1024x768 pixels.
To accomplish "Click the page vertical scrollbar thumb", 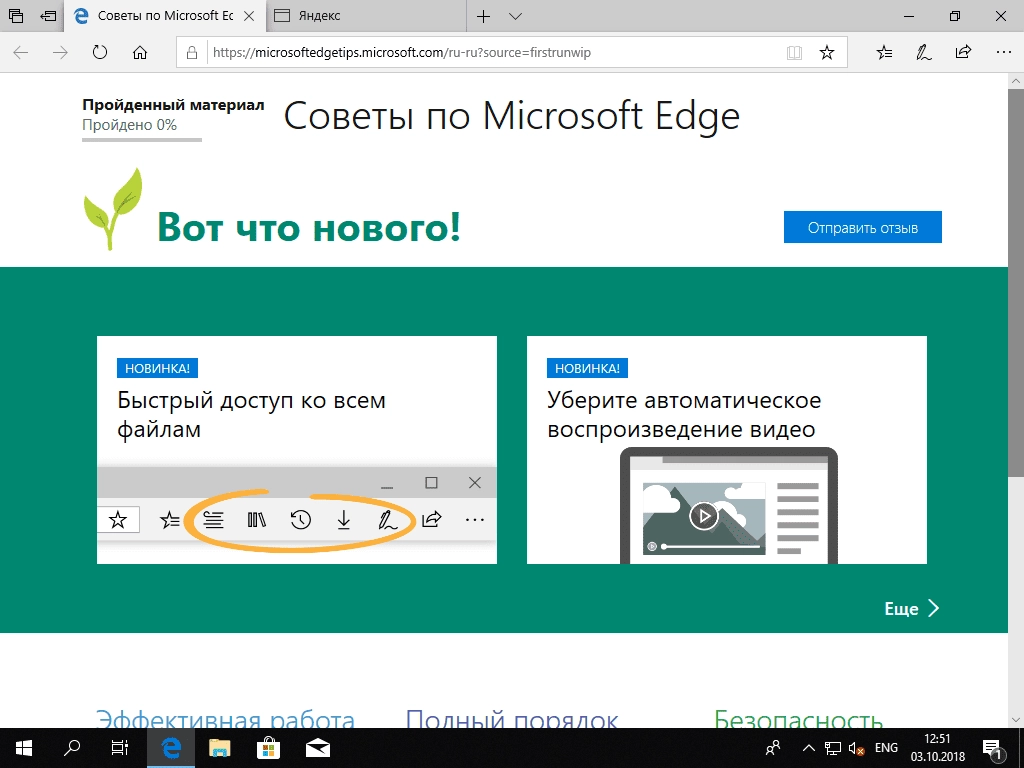I will pyautogui.click(x=1016, y=282).
